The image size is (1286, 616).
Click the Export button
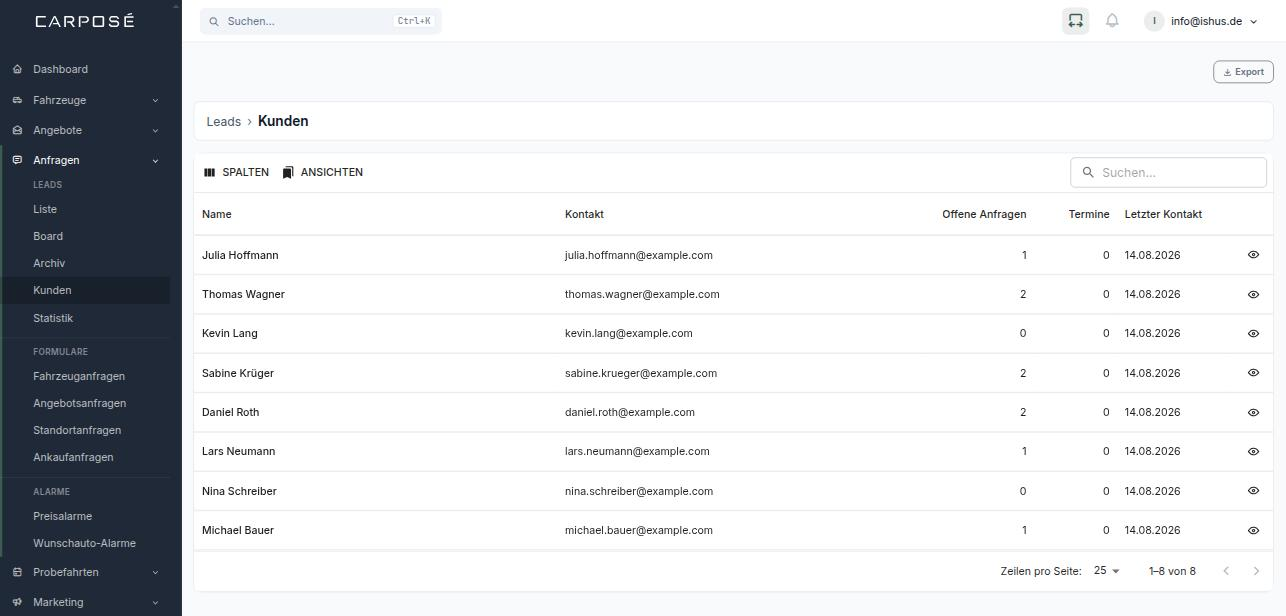(x=1243, y=72)
